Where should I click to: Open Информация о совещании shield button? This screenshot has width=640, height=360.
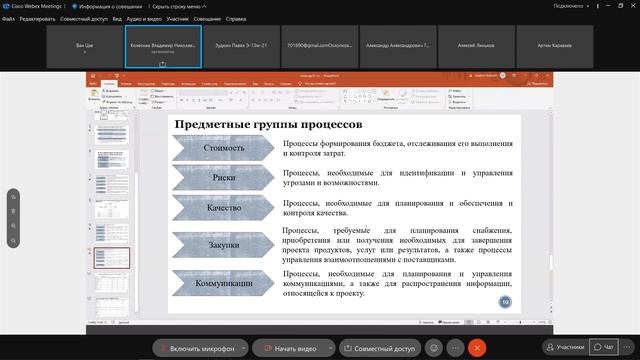click(x=107, y=7)
